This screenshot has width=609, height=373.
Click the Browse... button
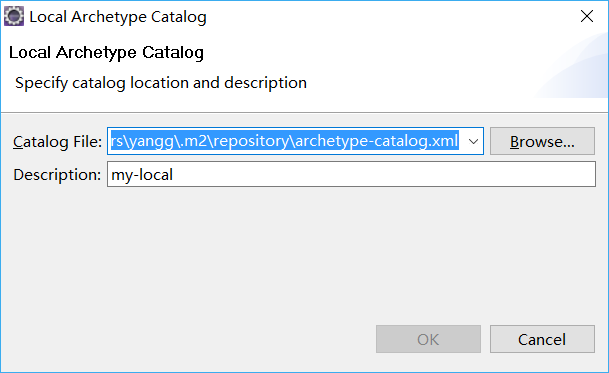542,141
